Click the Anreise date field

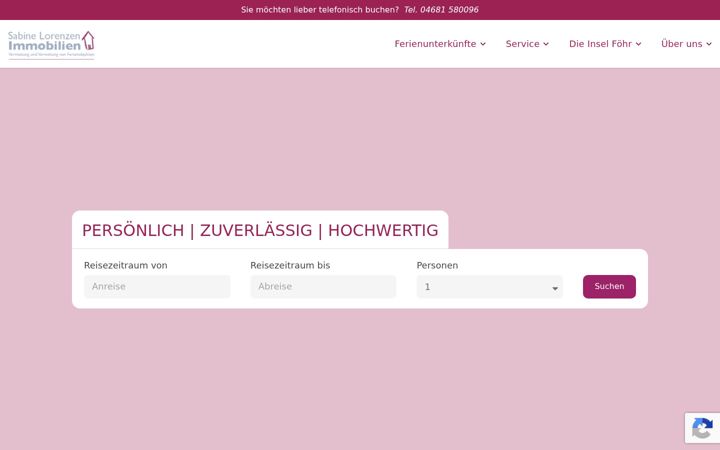click(x=157, y=287)
